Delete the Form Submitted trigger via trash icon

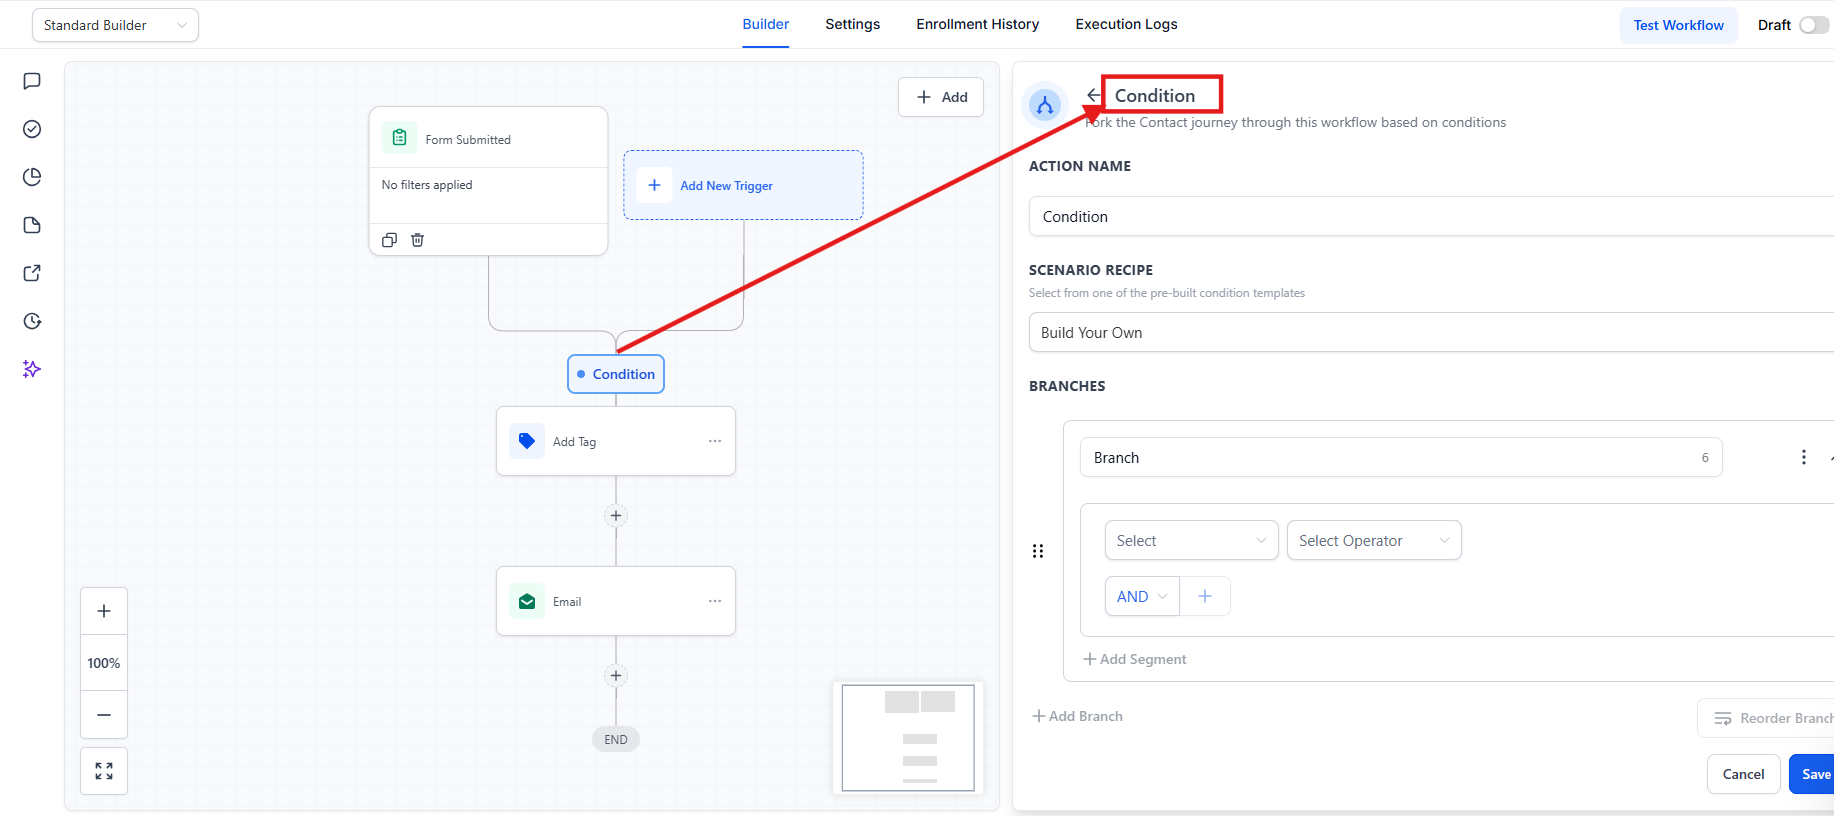pos(418,240)
